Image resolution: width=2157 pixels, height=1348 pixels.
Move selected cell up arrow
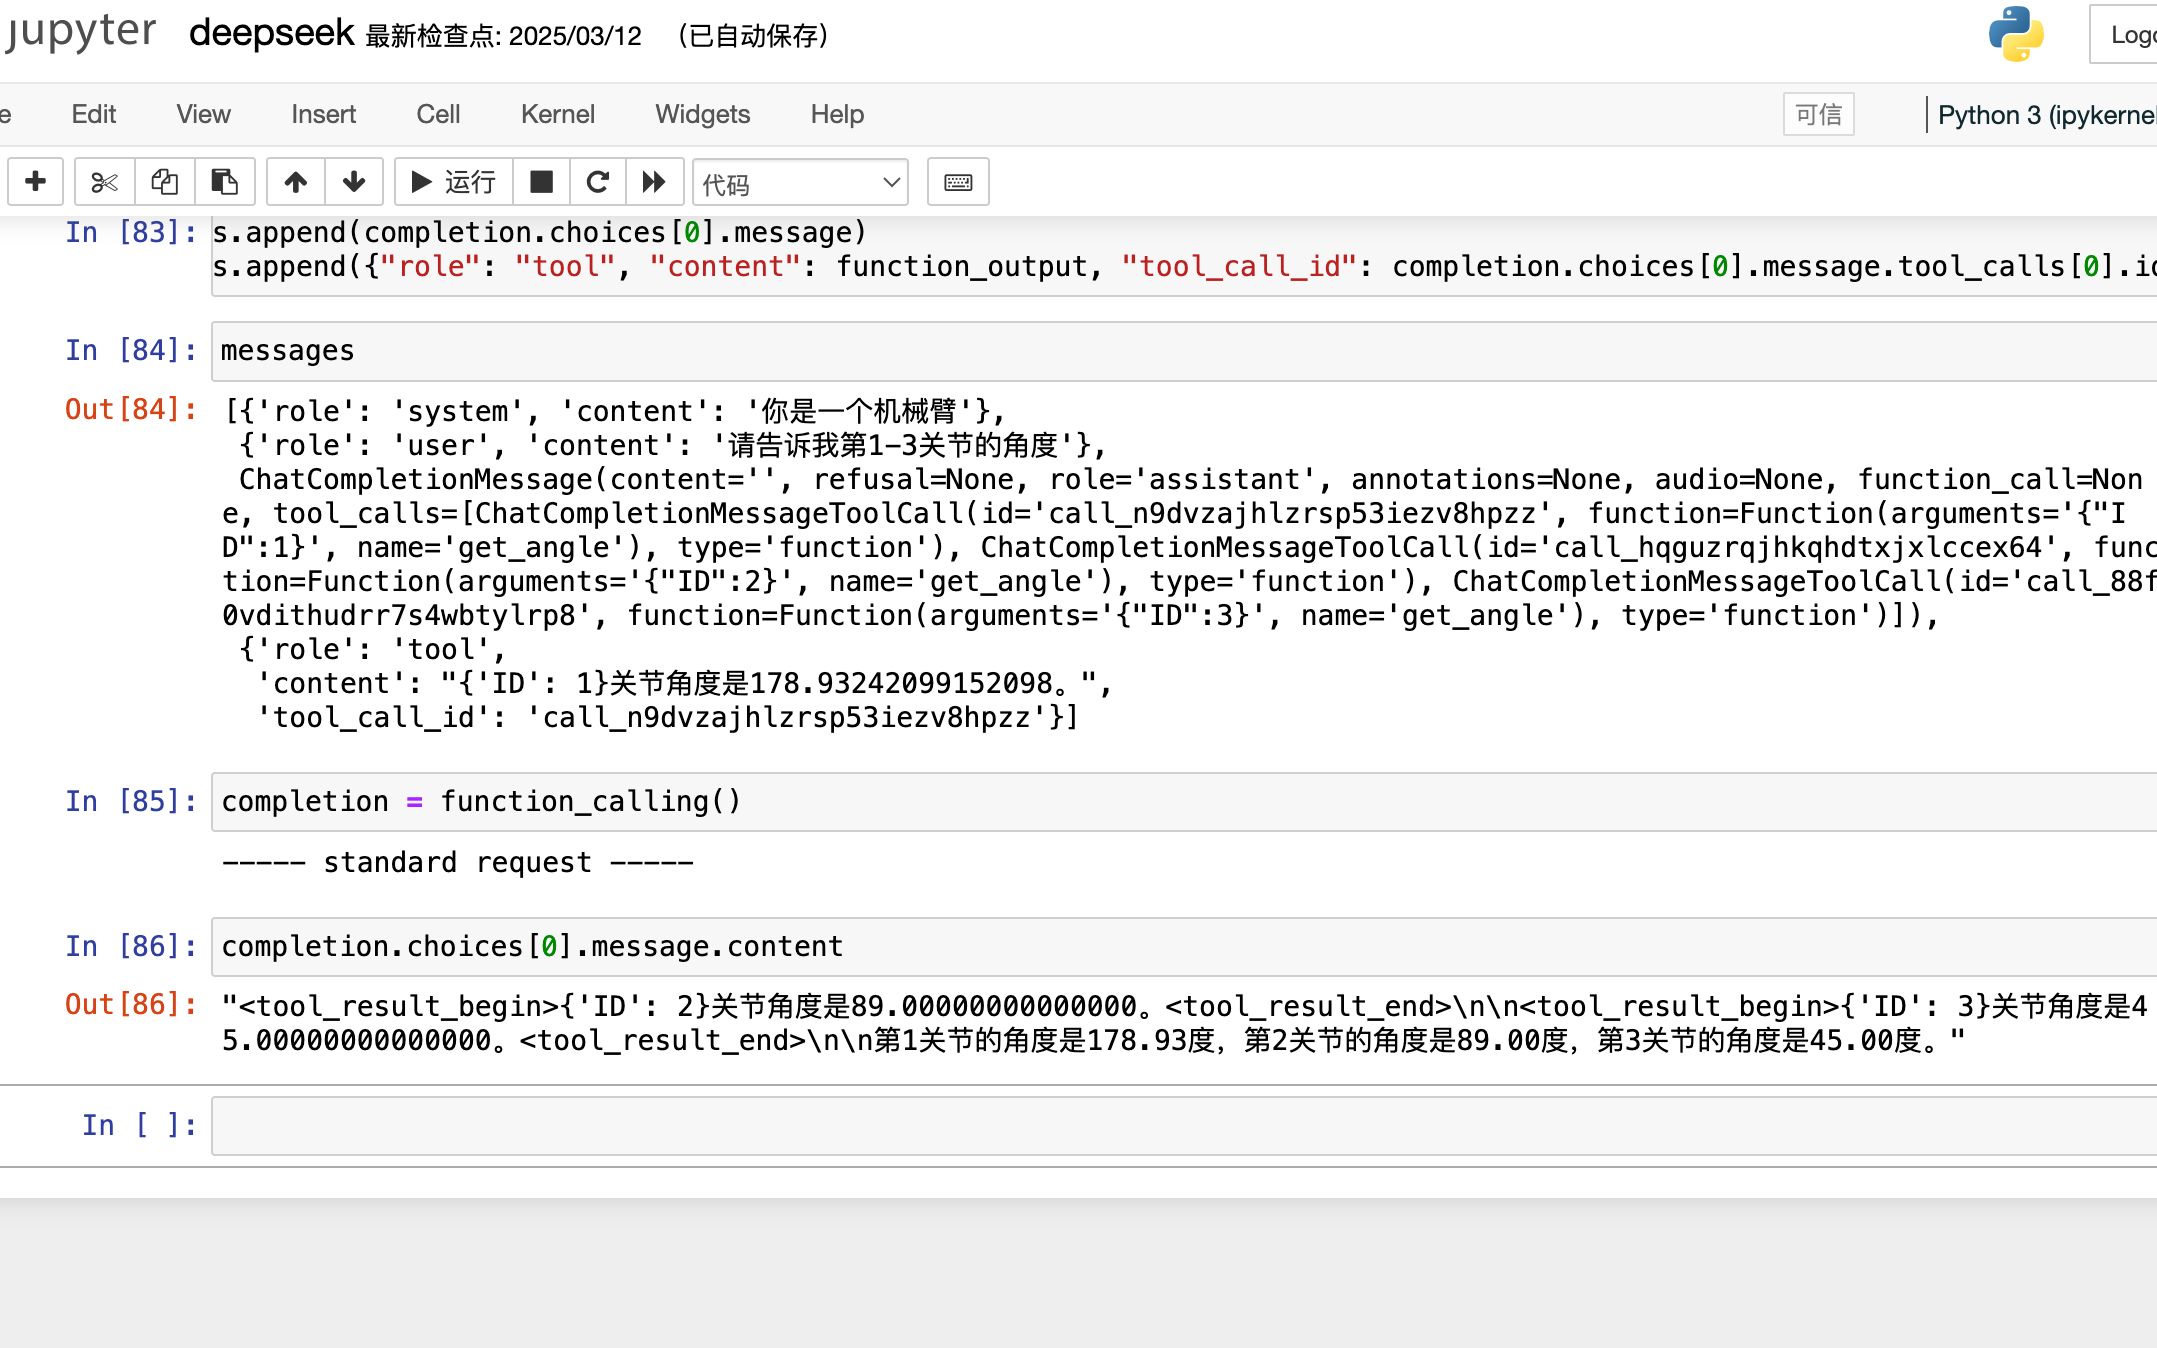(x=295, y=182)
